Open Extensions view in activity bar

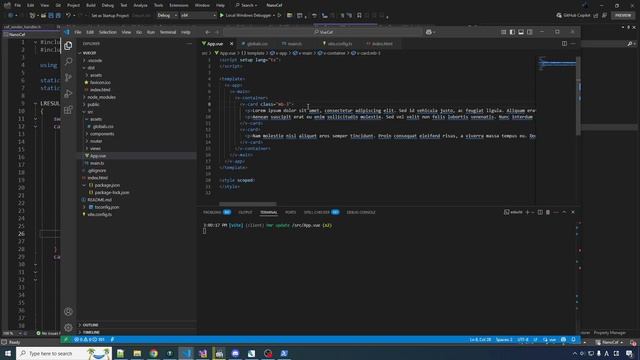coord(68,110)
